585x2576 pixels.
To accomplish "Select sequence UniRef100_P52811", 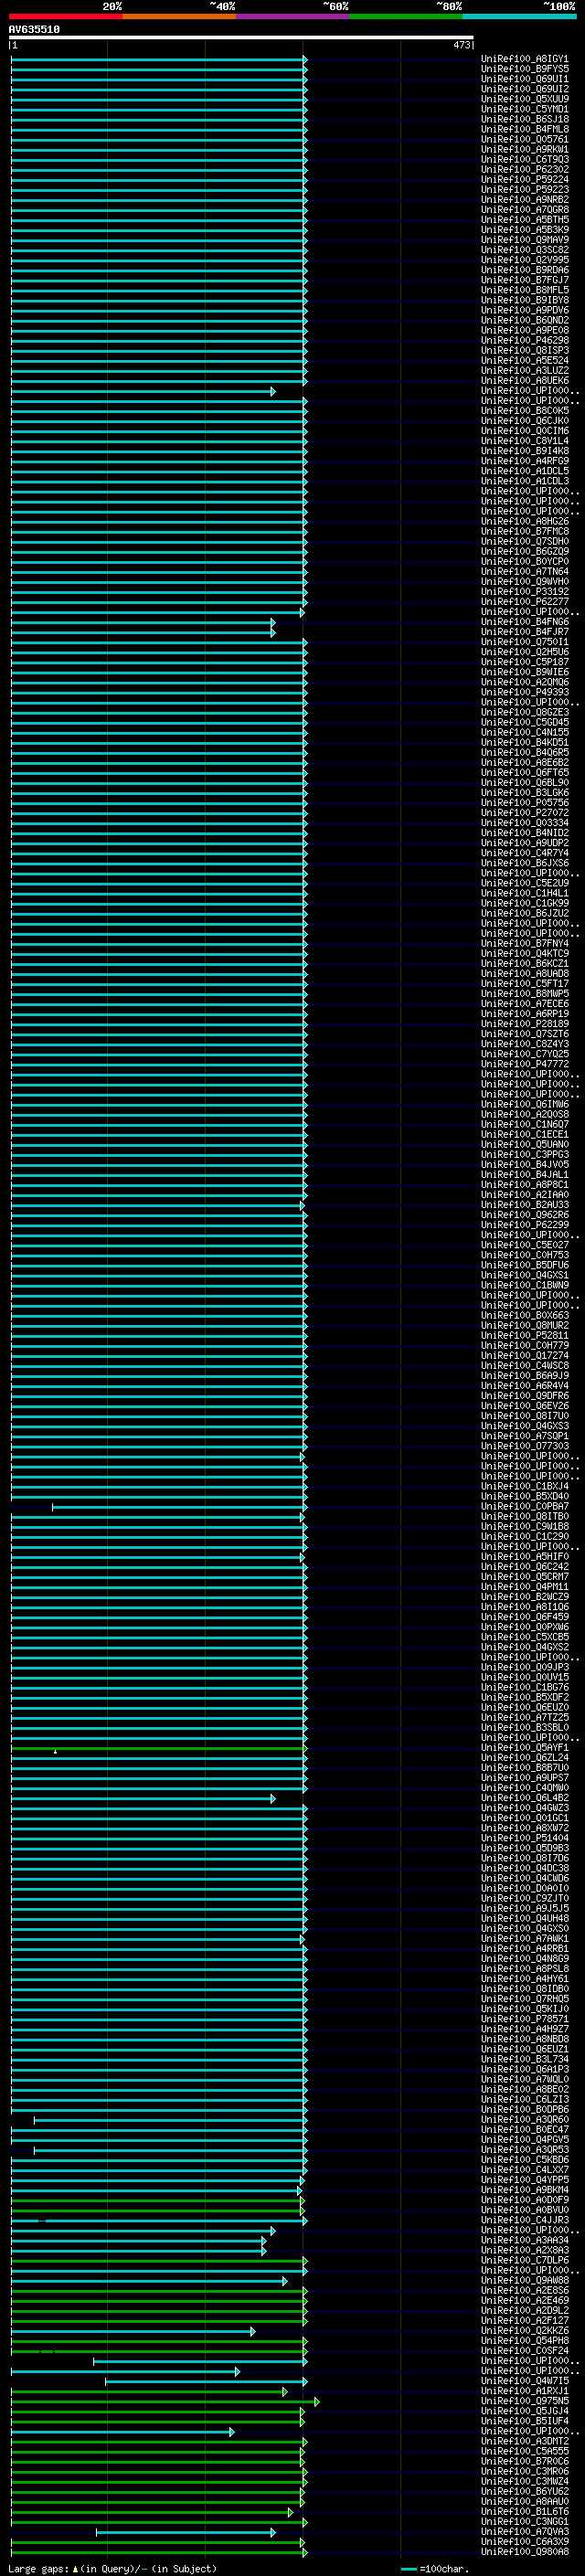I will tap(525, 1336).
